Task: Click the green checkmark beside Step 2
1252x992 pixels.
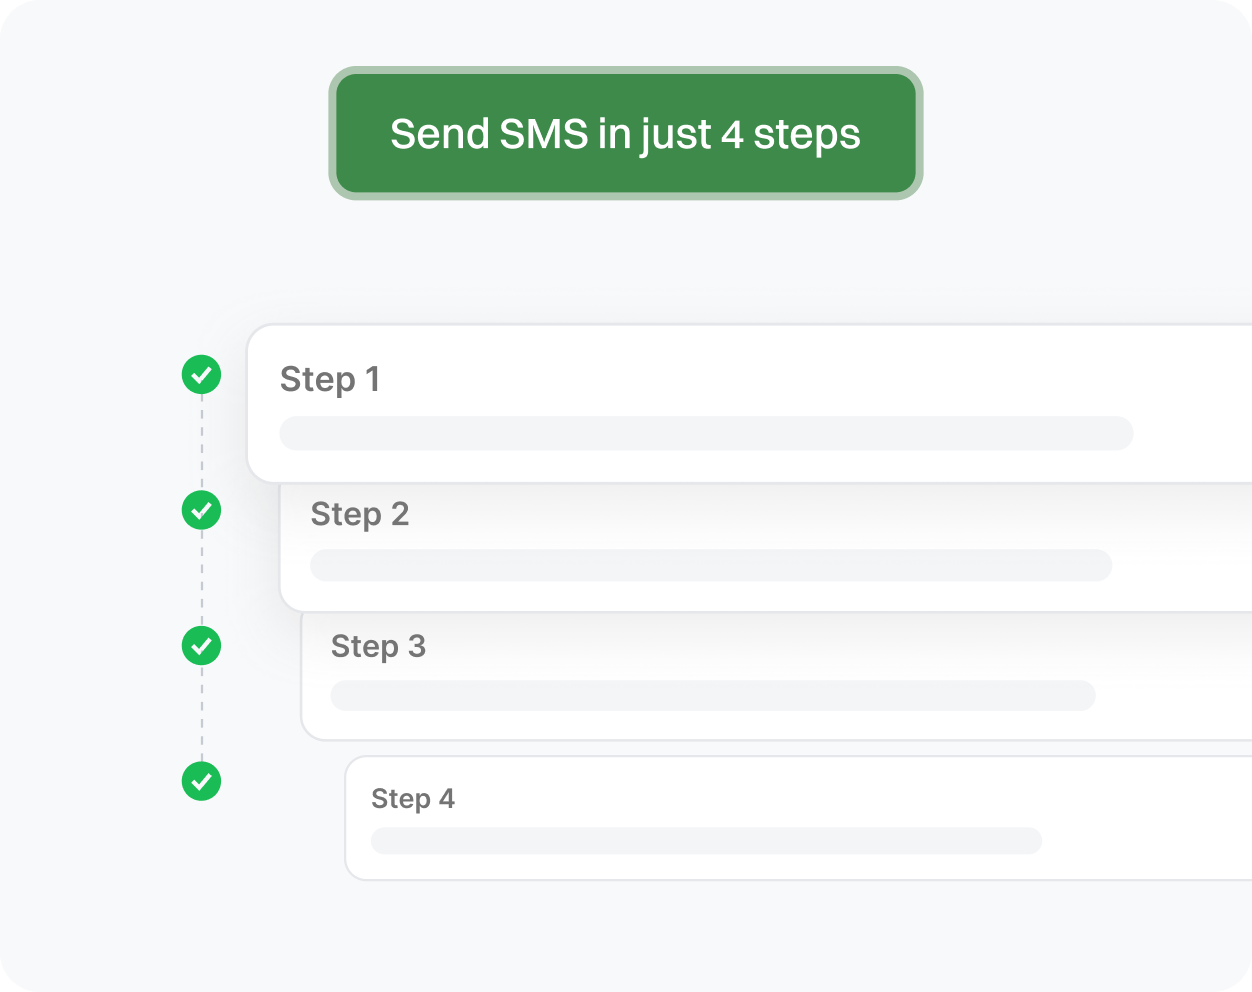Action: tap(201, 510)
